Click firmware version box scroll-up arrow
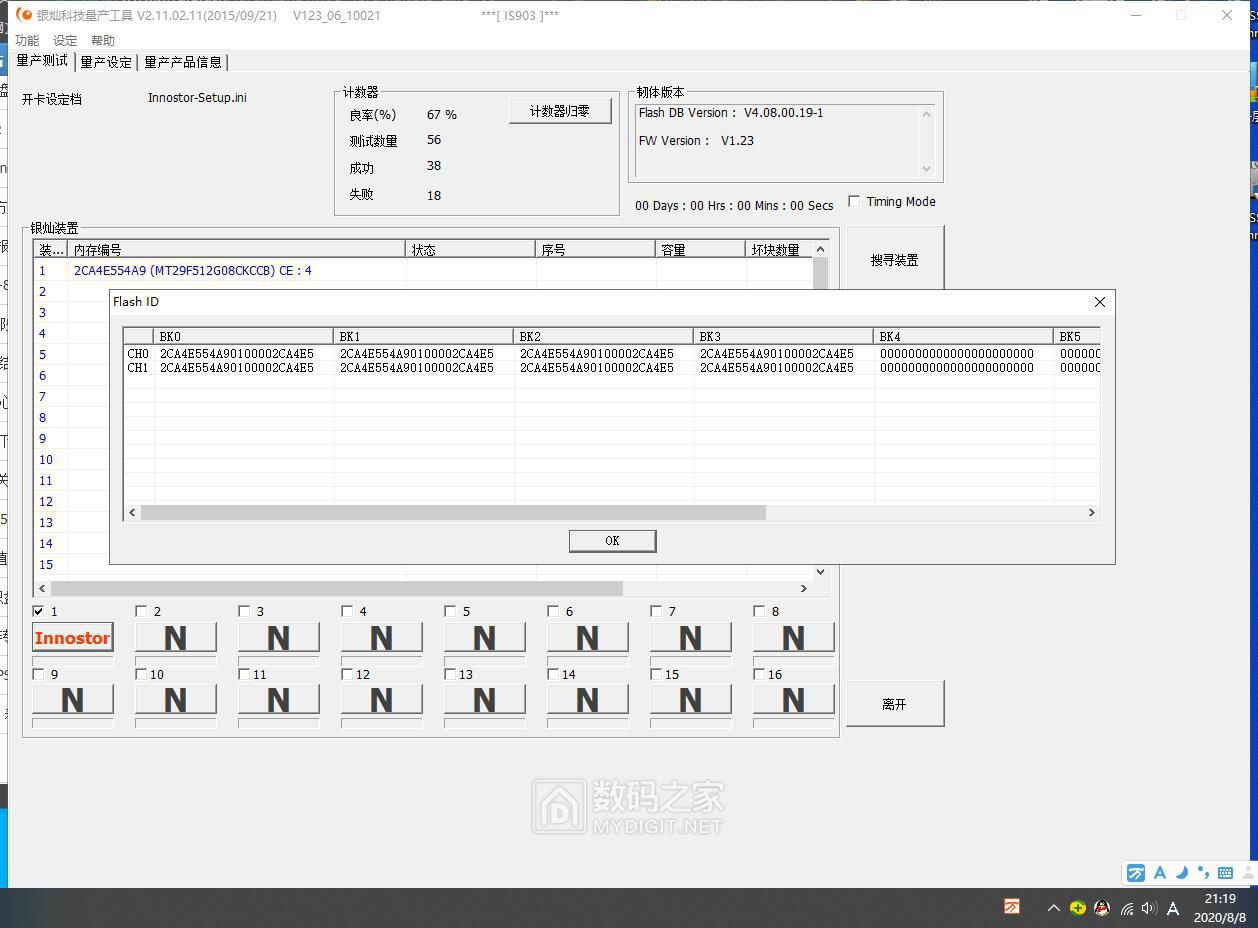Viewport: 1258px width, 928px height. pos(926,114)
